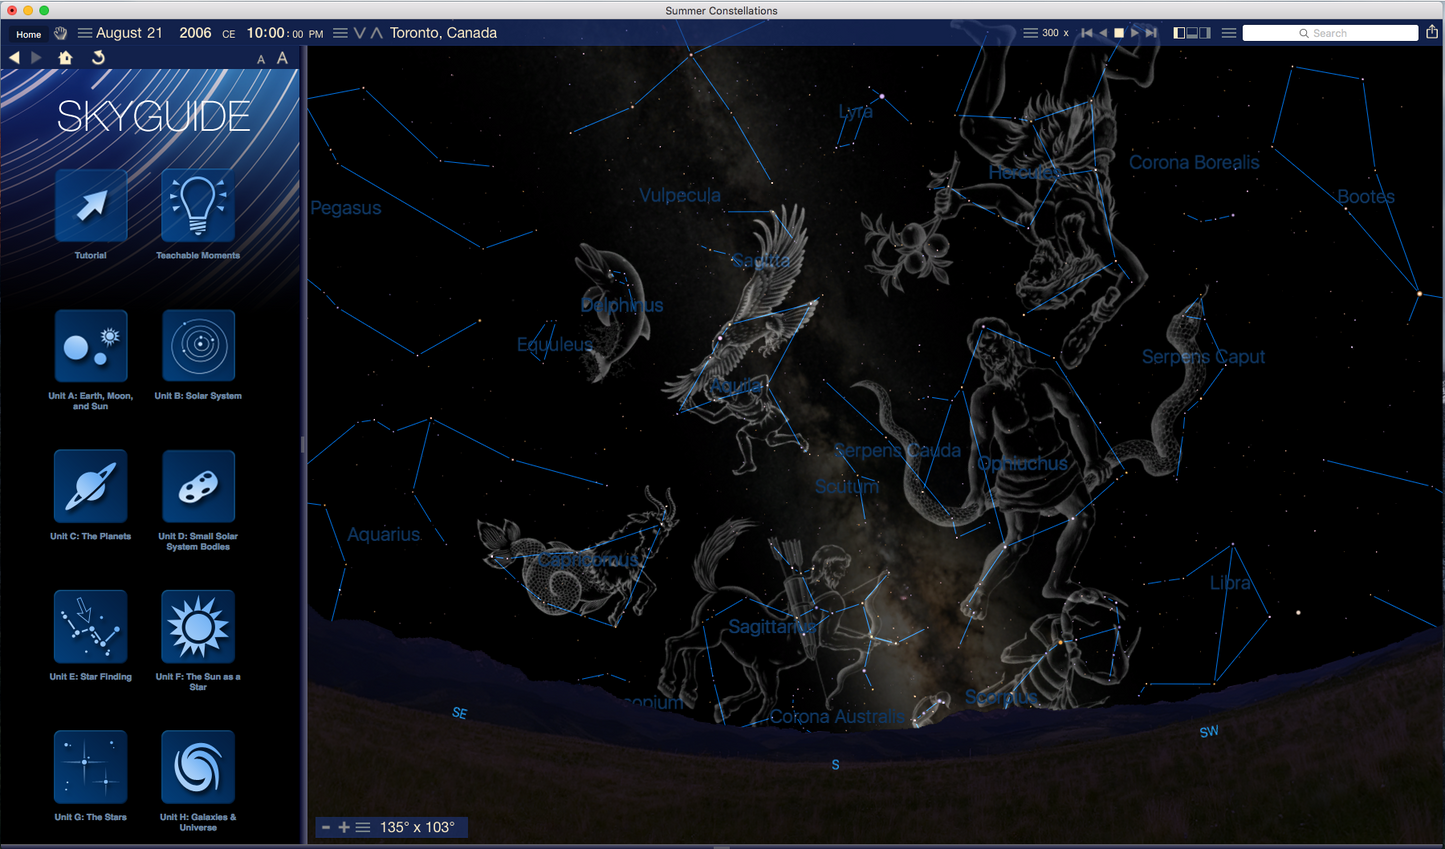The image size is (1445, 849).
Task: Toggle the bottom panel layout button
Action: coord(1192,33)
